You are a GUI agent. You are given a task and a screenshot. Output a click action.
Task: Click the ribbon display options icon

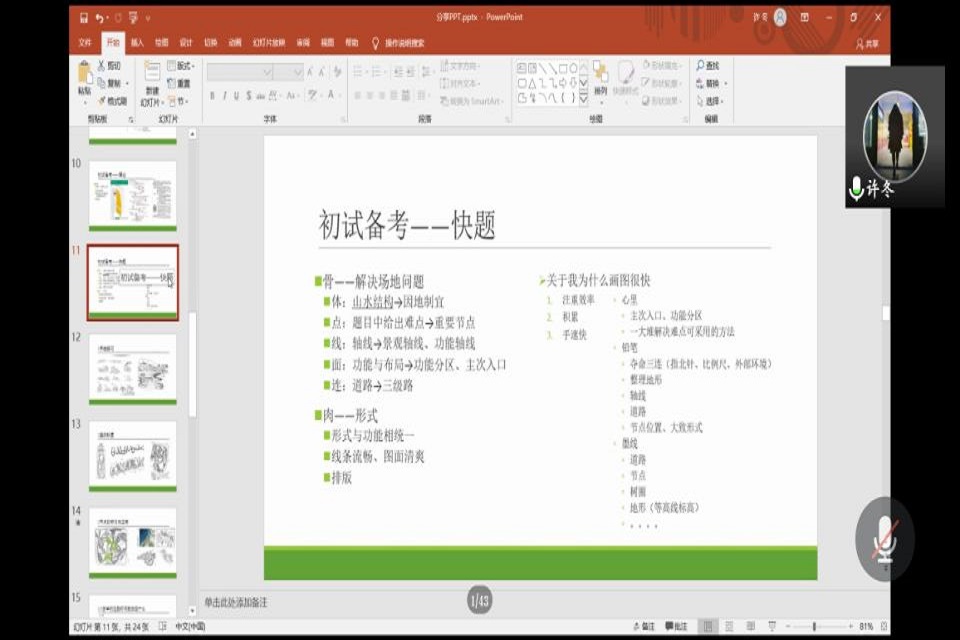point(804,18)
